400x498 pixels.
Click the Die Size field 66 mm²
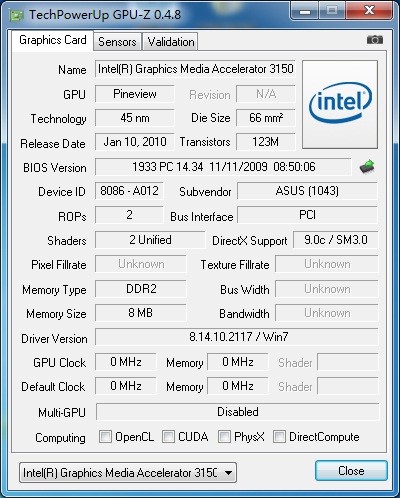pyautogui.click(x=266, y=118)
